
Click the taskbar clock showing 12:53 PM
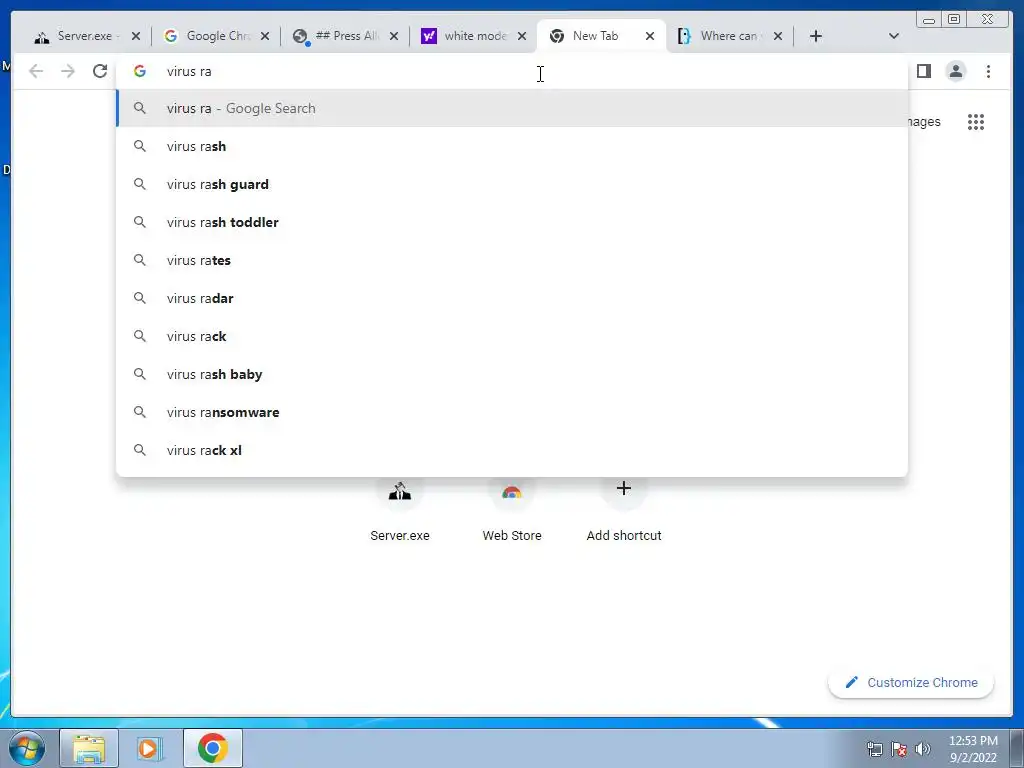973,749
